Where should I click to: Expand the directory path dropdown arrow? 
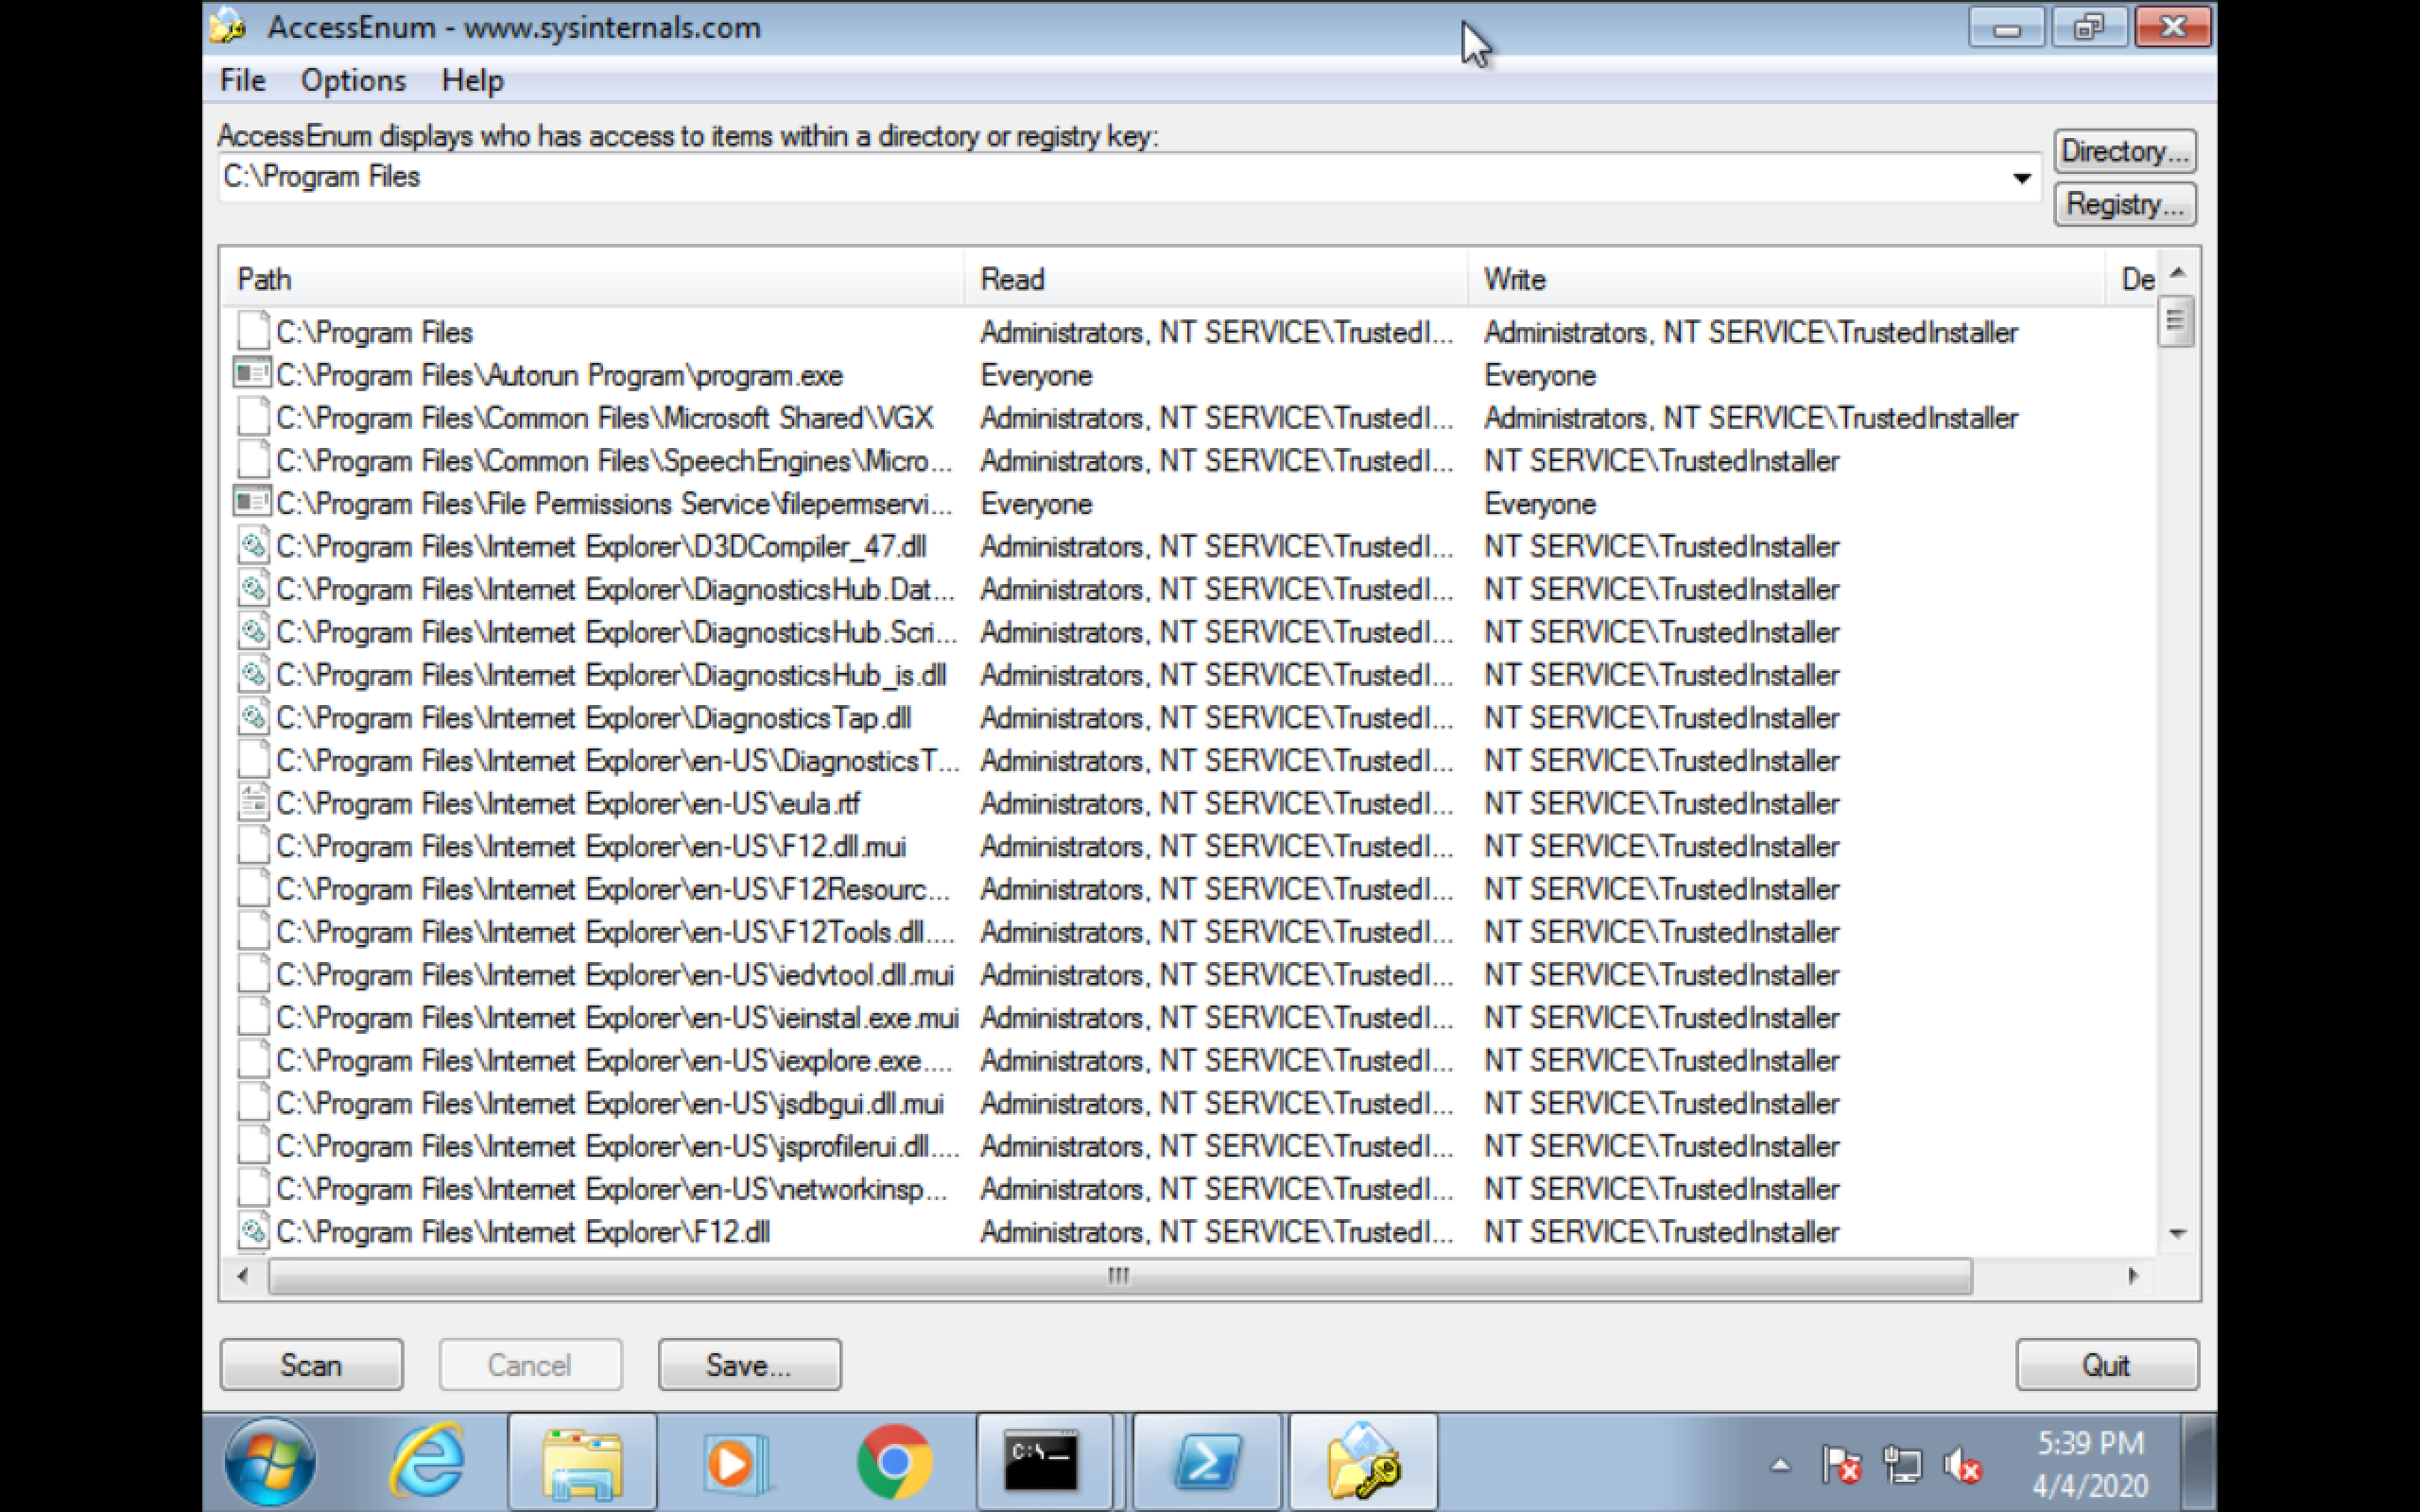(2021, 178)
